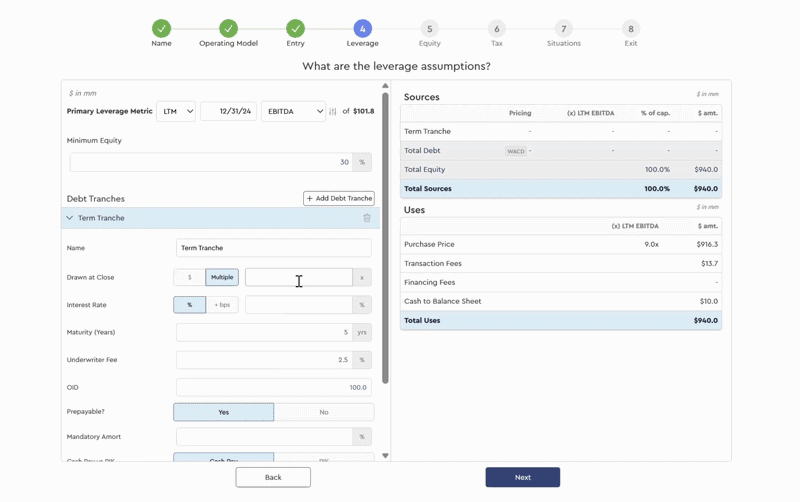Switch Drawn at Close to dollar mode
This screenshot has height=502, width=800.
pyautogui.click(x=190, y=277)
